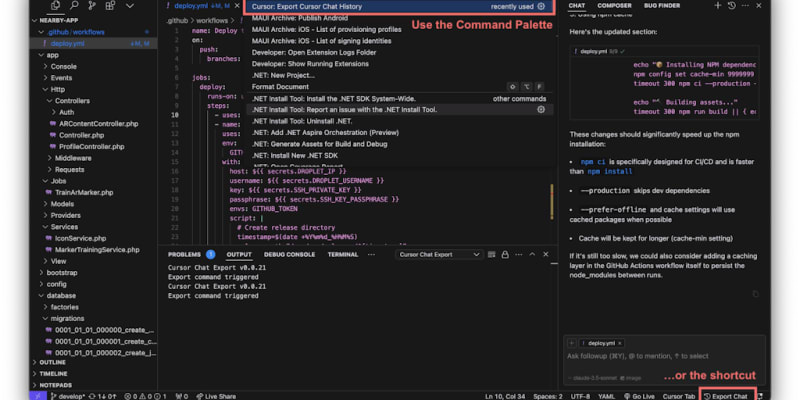
Task: Click the Export Chat status bar shortcut
Action: [x=727, y=396]
